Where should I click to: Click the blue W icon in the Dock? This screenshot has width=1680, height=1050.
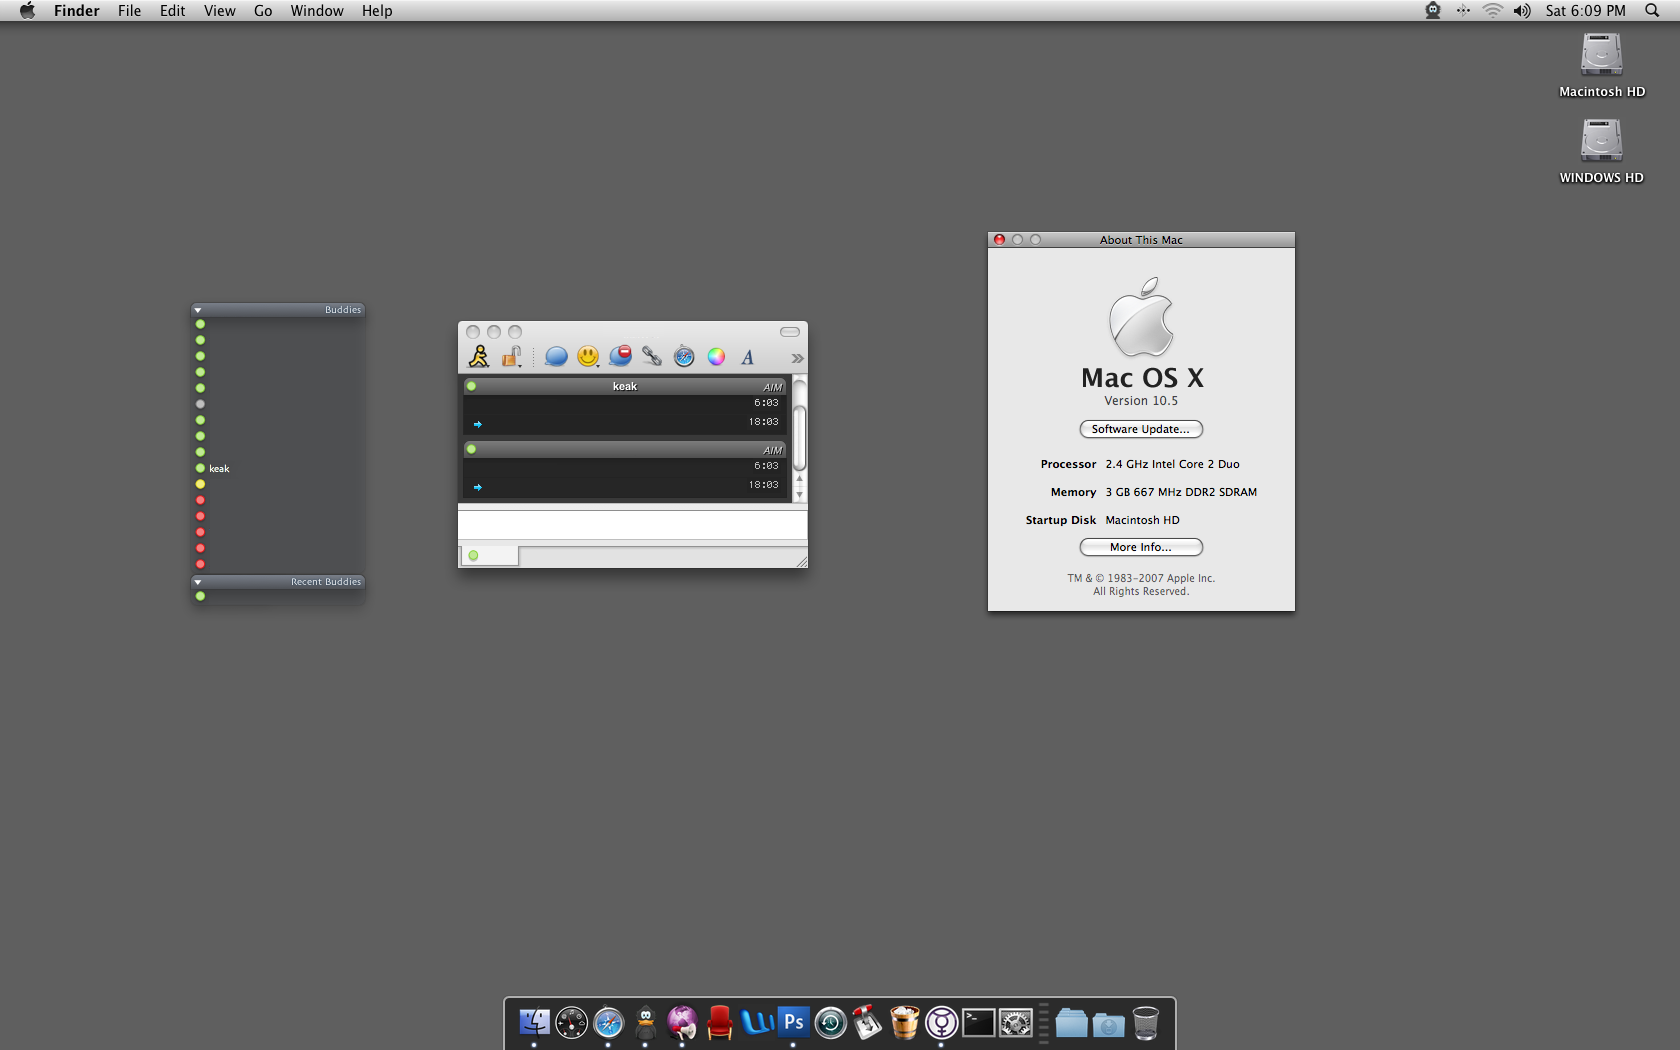(x=756, y=1022)
